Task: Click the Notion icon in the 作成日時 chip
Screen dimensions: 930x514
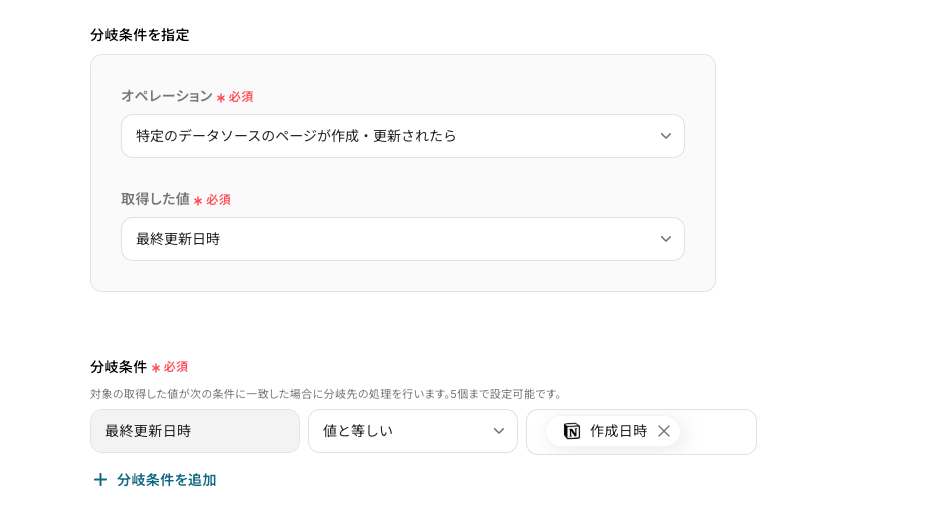Action: 572,431
